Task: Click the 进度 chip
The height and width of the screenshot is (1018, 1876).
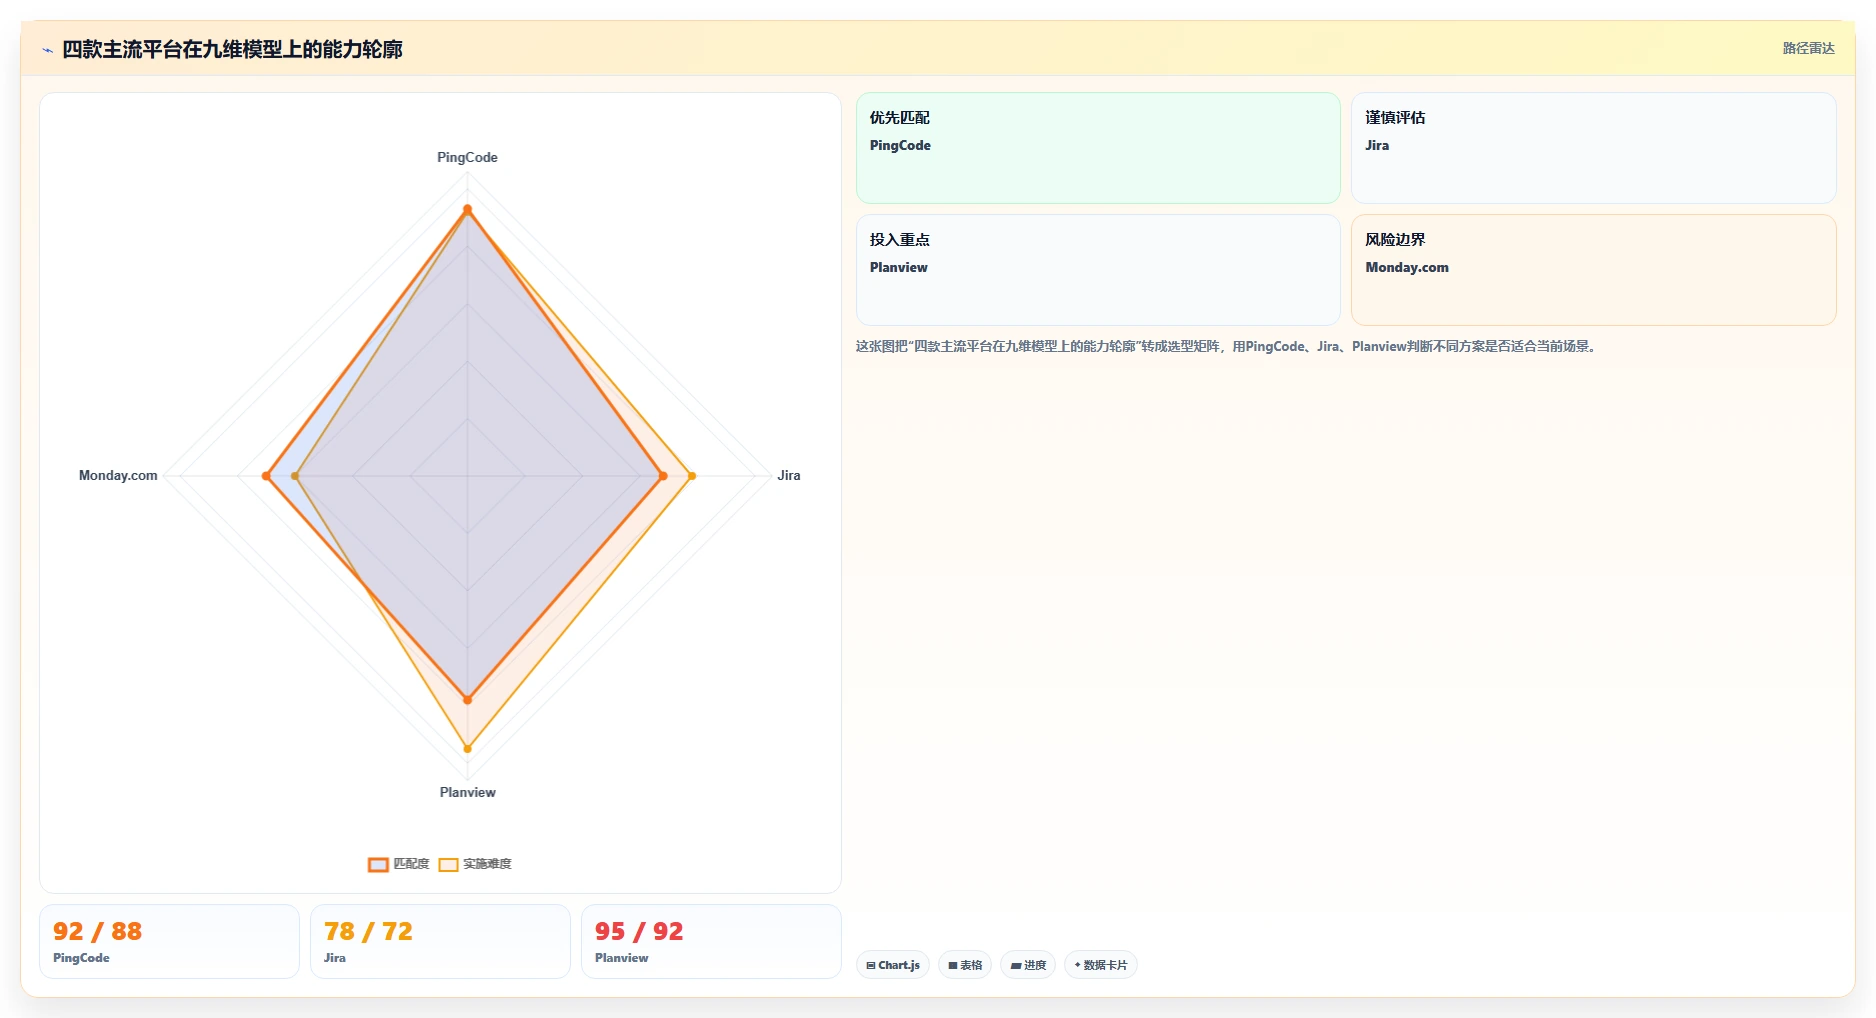Action: click(1028, 965)
